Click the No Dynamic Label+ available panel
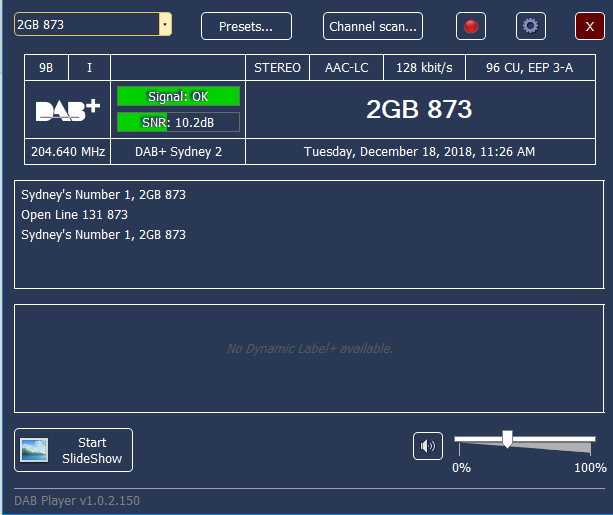The width and height of the screenshot is (613, 515). tap(309, 349)
